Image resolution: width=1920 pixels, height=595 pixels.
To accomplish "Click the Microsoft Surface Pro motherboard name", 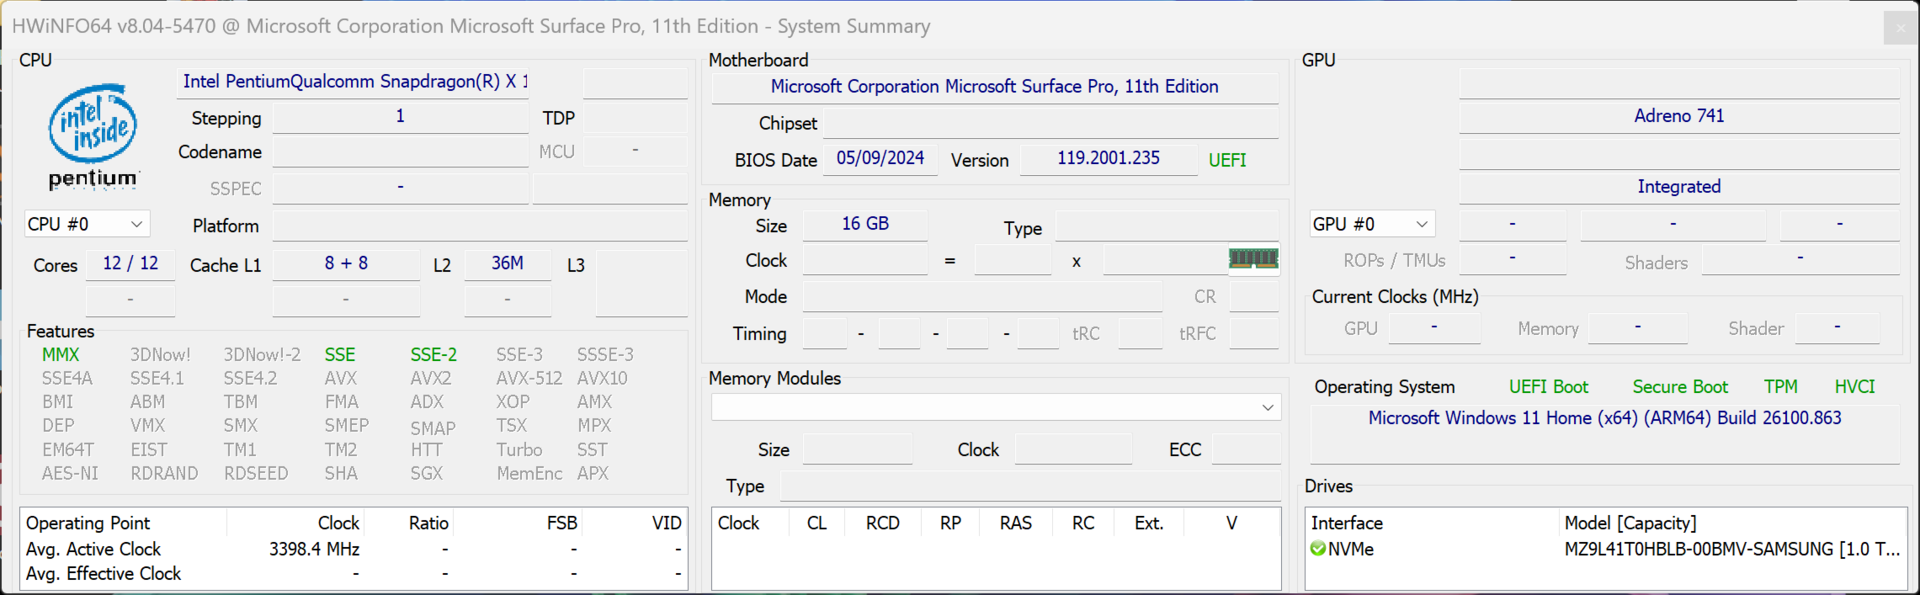I will point(994,87).
